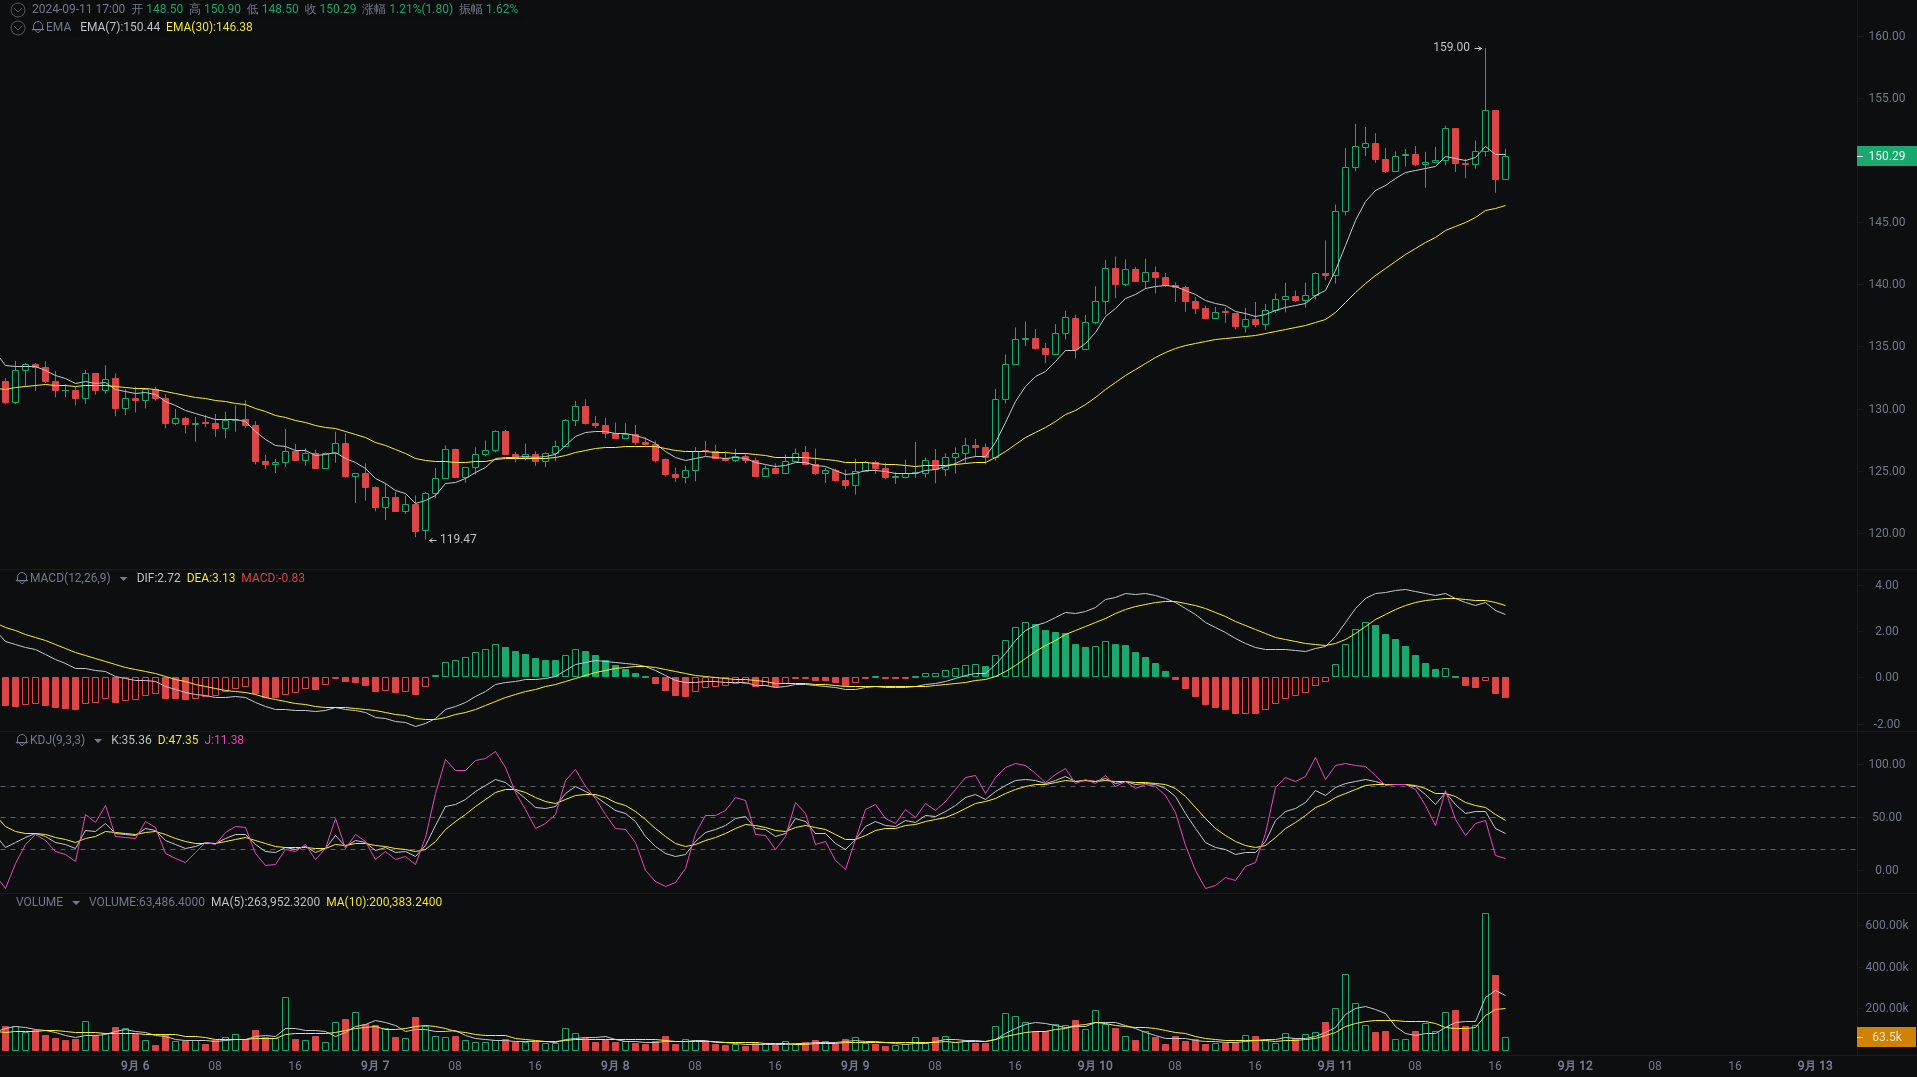The height and width of the screenshot is (1077, 1917).
Task: Click the 50.00 KDJ axis label
Action: (x=1887, y=817)
